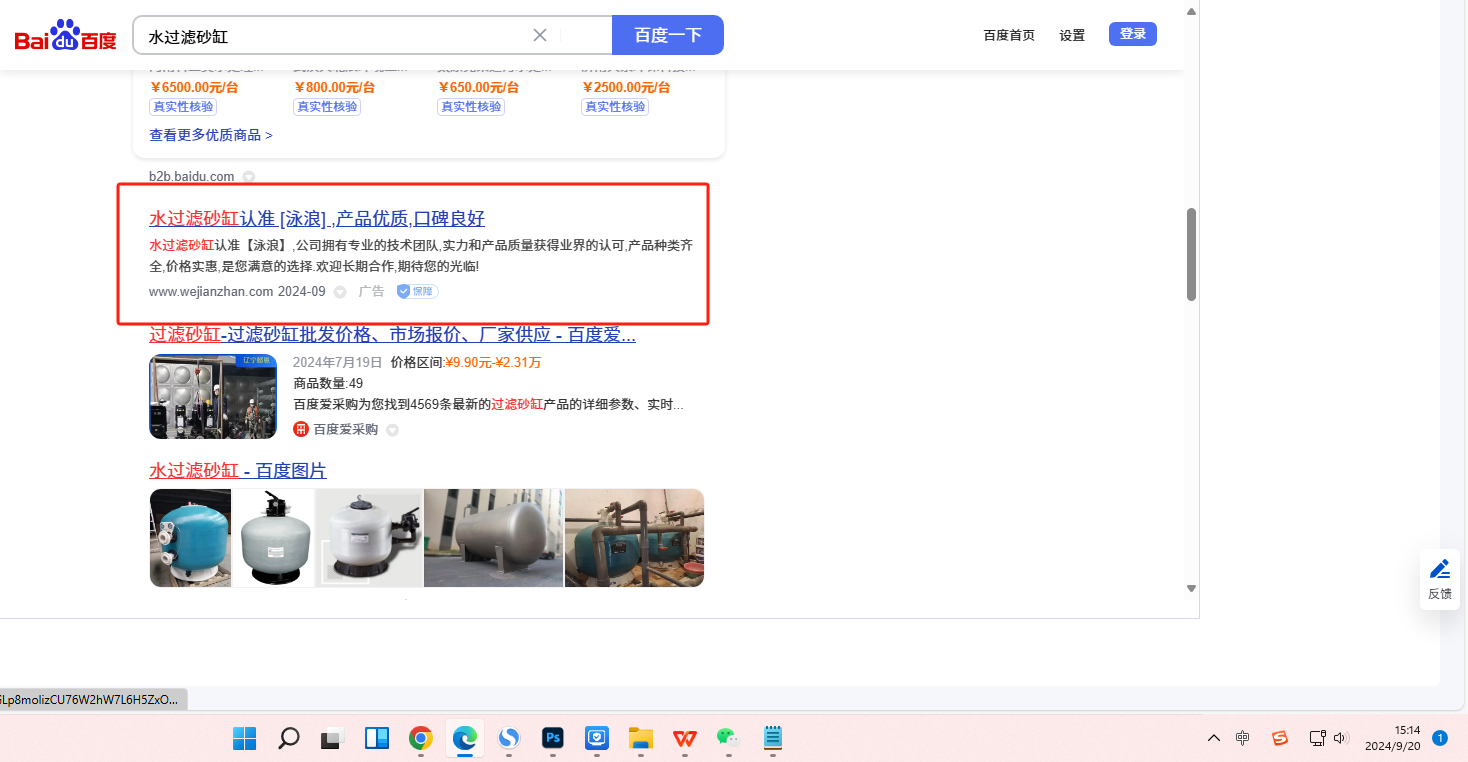Click the 反馈 feedback pencil icon
The image size is (1468, 762).
click(1439, 570)
